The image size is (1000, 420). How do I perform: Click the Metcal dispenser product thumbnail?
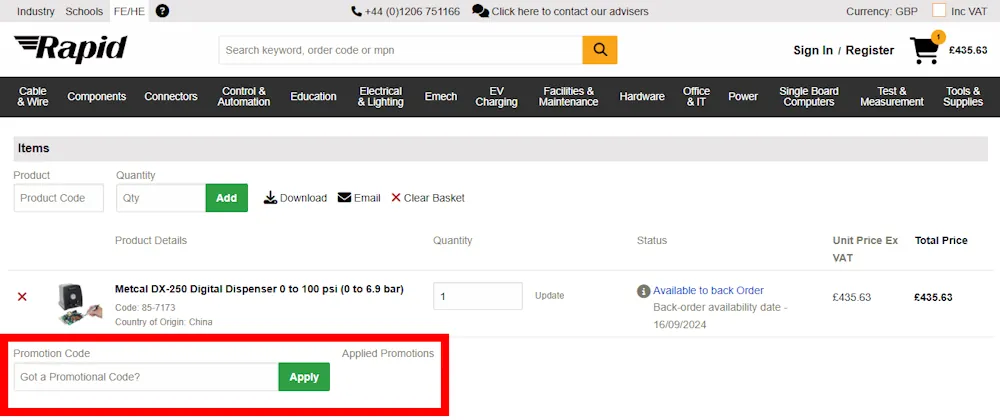pos(79,305)
